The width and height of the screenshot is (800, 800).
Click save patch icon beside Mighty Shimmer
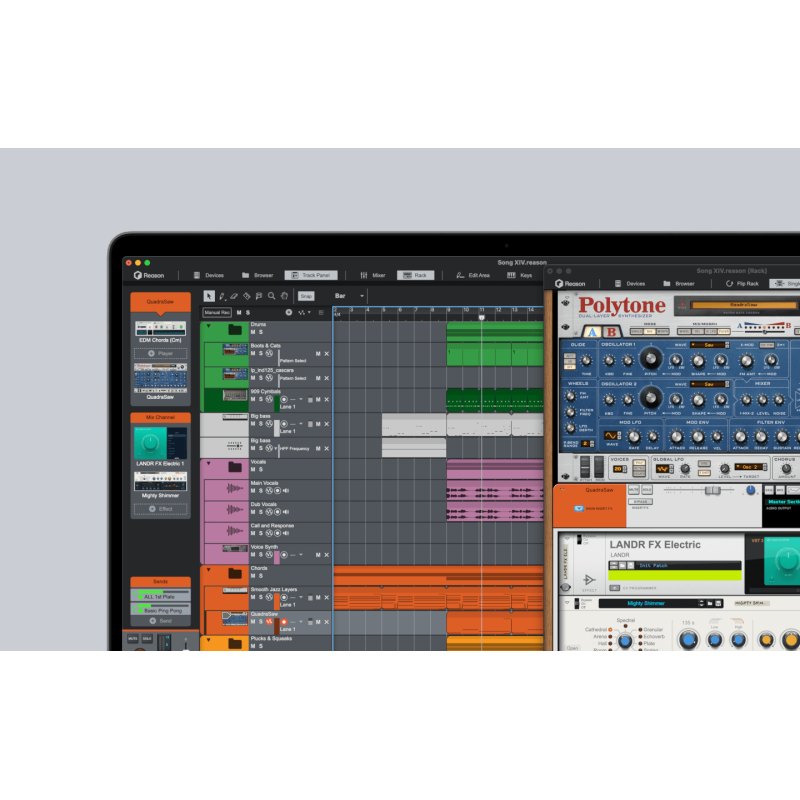[718, 604]
